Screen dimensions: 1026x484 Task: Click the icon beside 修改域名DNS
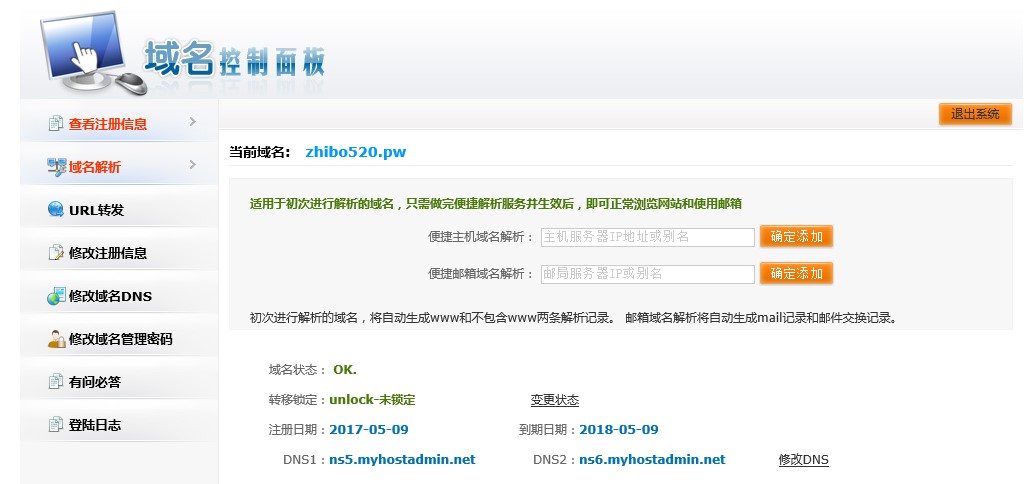point(56,296)
